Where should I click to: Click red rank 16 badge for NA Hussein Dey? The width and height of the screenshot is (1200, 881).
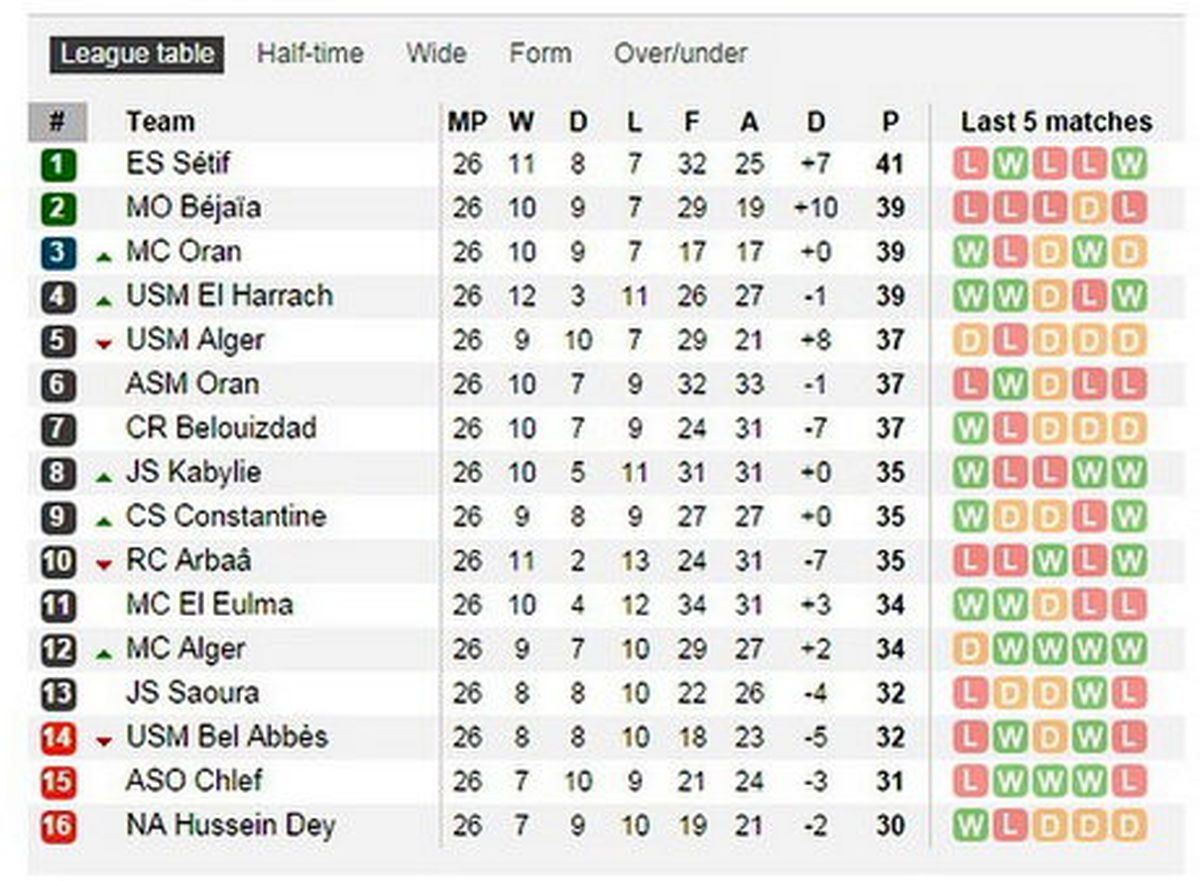coord(58,826)
